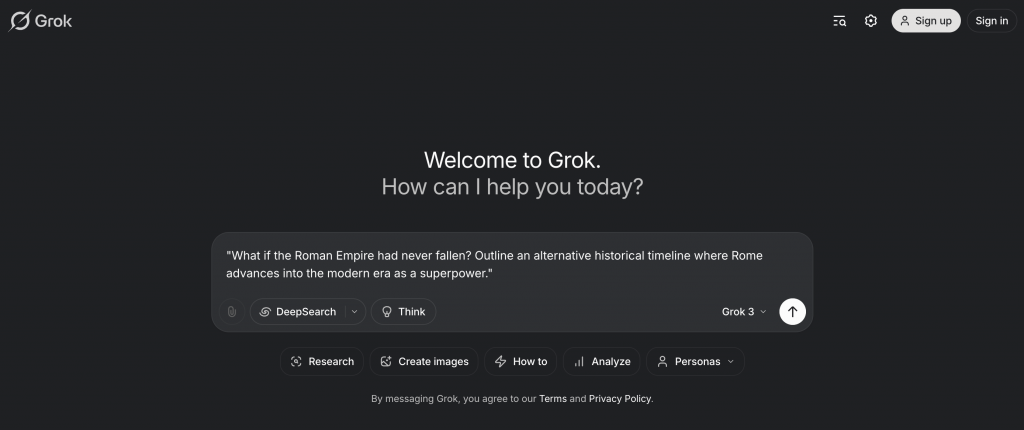Open chat history search icon
The height and width of the screenshot is (430, 1024).
(839, 21)
